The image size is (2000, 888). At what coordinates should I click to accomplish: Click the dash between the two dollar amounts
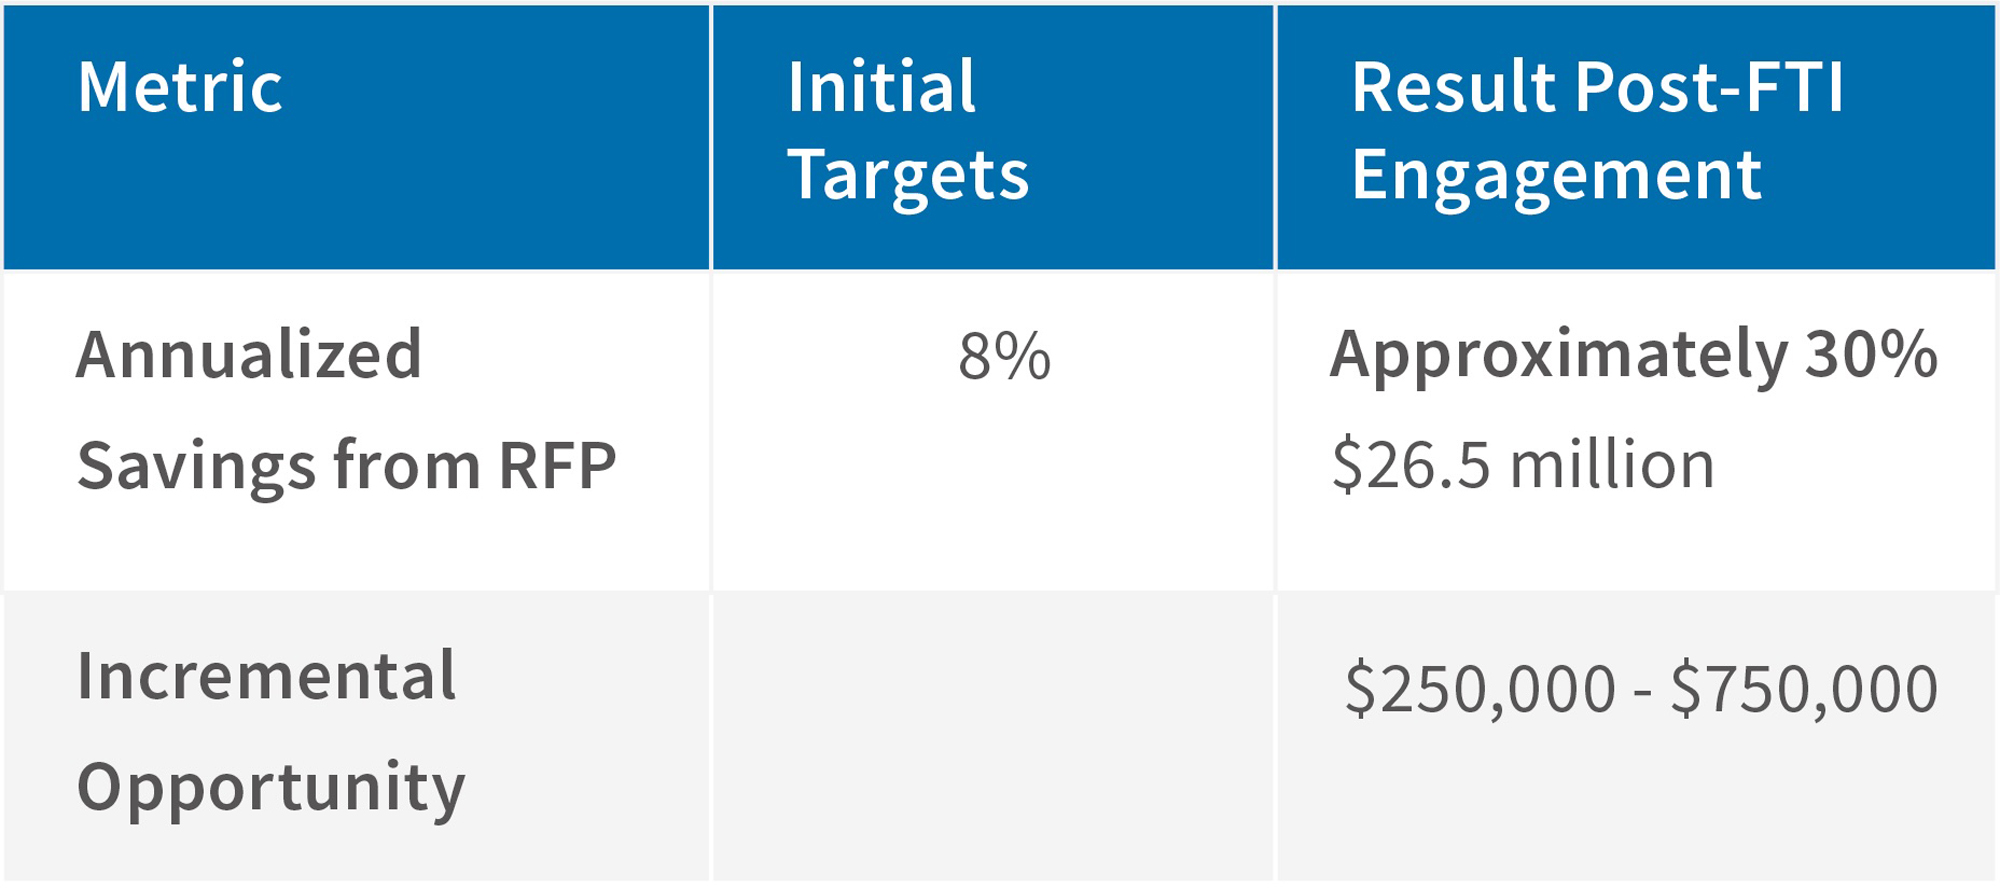[x=1642, y=692]
